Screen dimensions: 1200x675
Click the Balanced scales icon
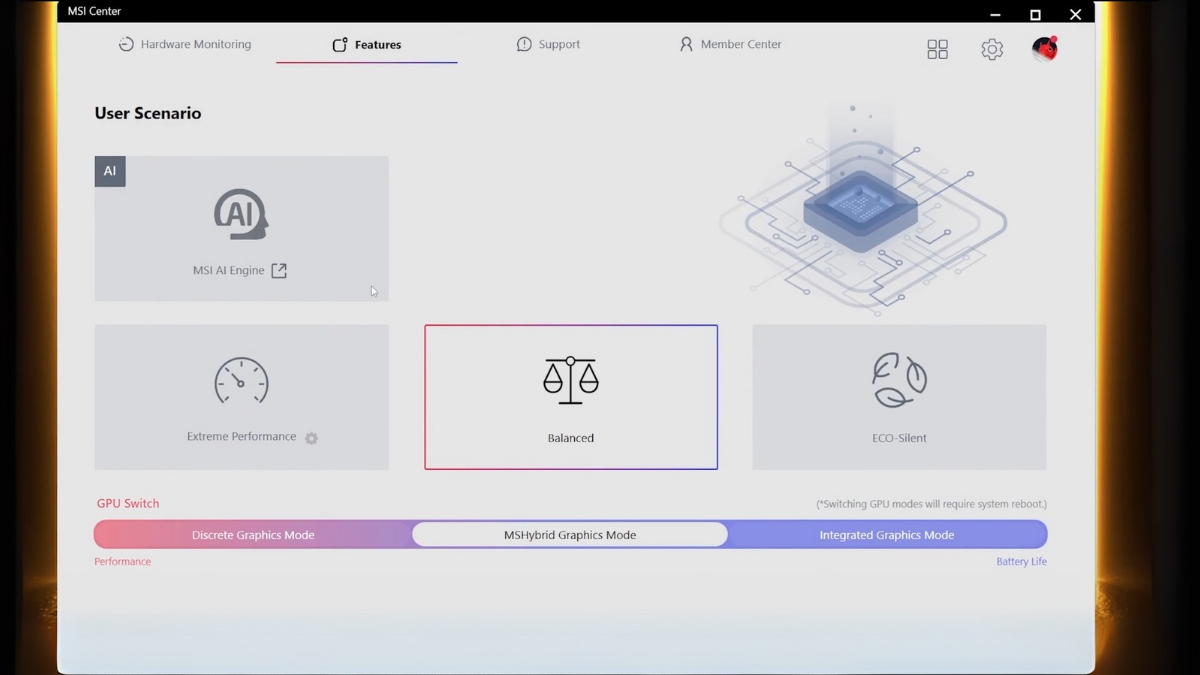click(571, 380)
